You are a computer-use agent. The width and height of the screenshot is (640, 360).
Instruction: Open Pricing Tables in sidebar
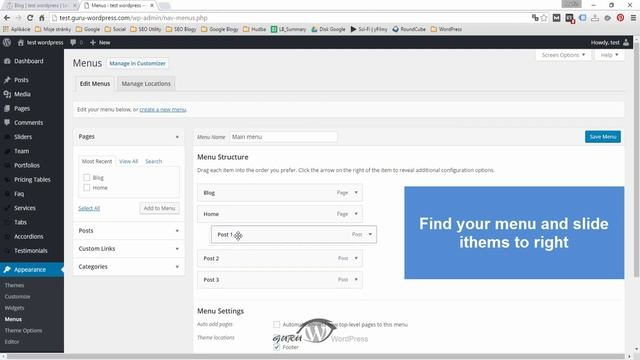coord(32,180)
